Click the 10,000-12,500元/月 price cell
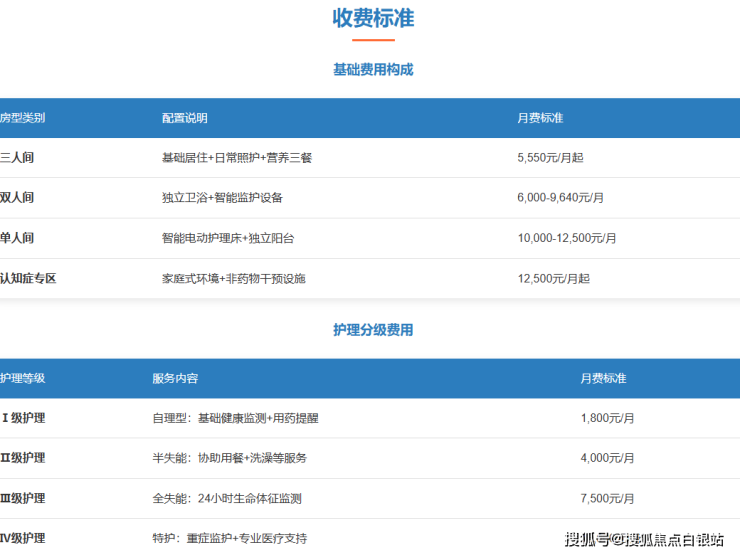740x555 pixels. click(567, 238)
